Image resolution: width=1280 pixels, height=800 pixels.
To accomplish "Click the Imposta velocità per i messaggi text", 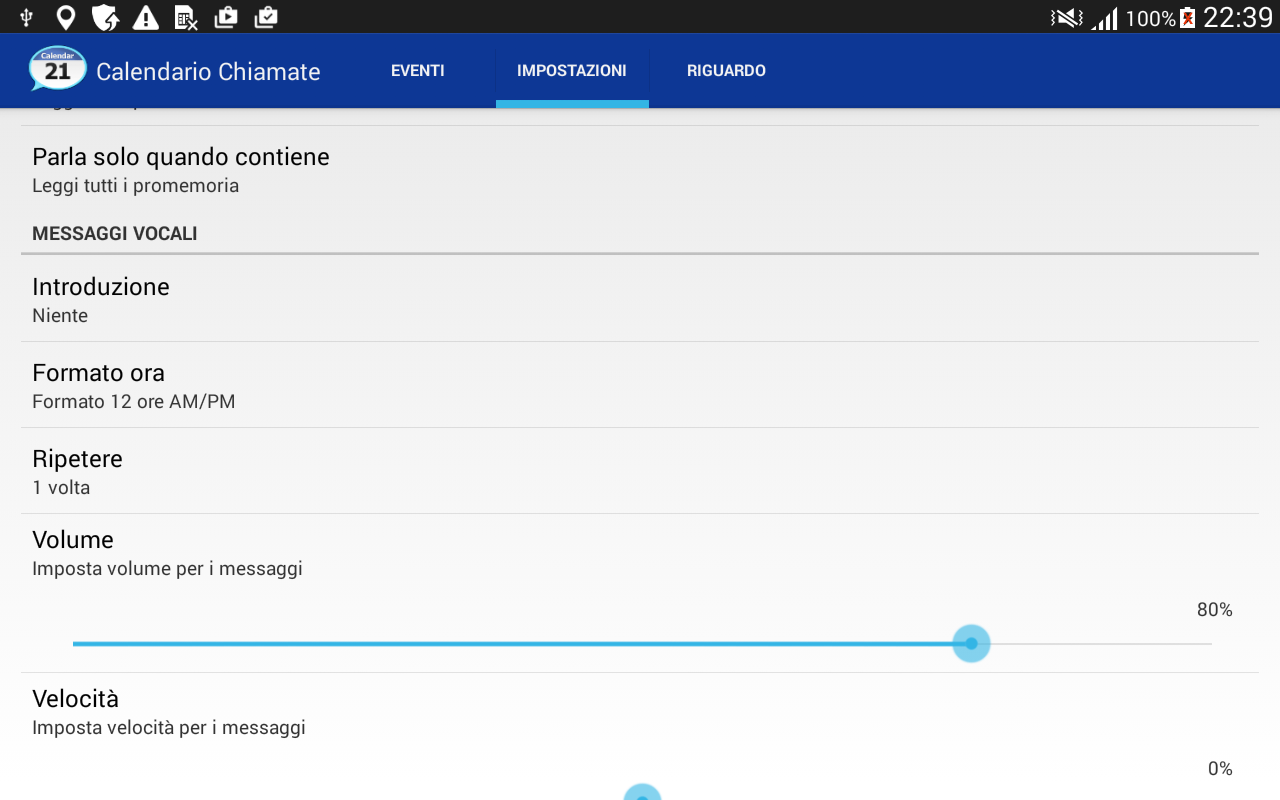I will (169, 728).
